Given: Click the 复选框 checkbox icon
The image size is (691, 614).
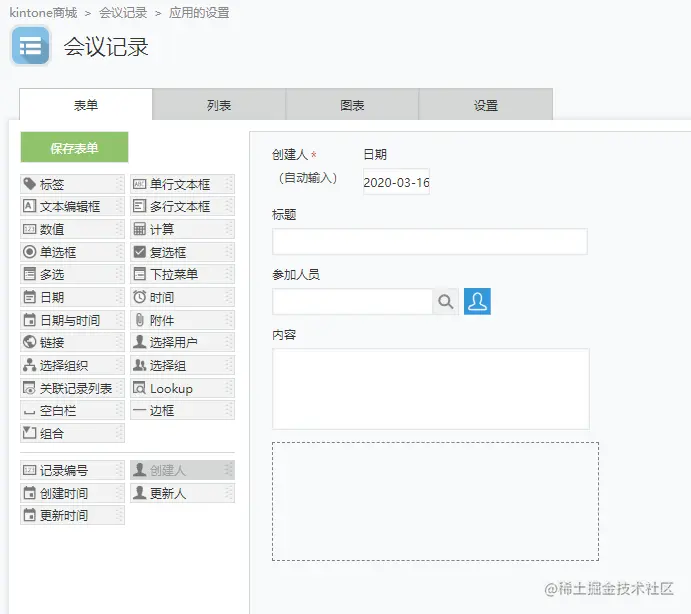Looking at the screenshot, I should pyautogui.click(x=139, y=252).
